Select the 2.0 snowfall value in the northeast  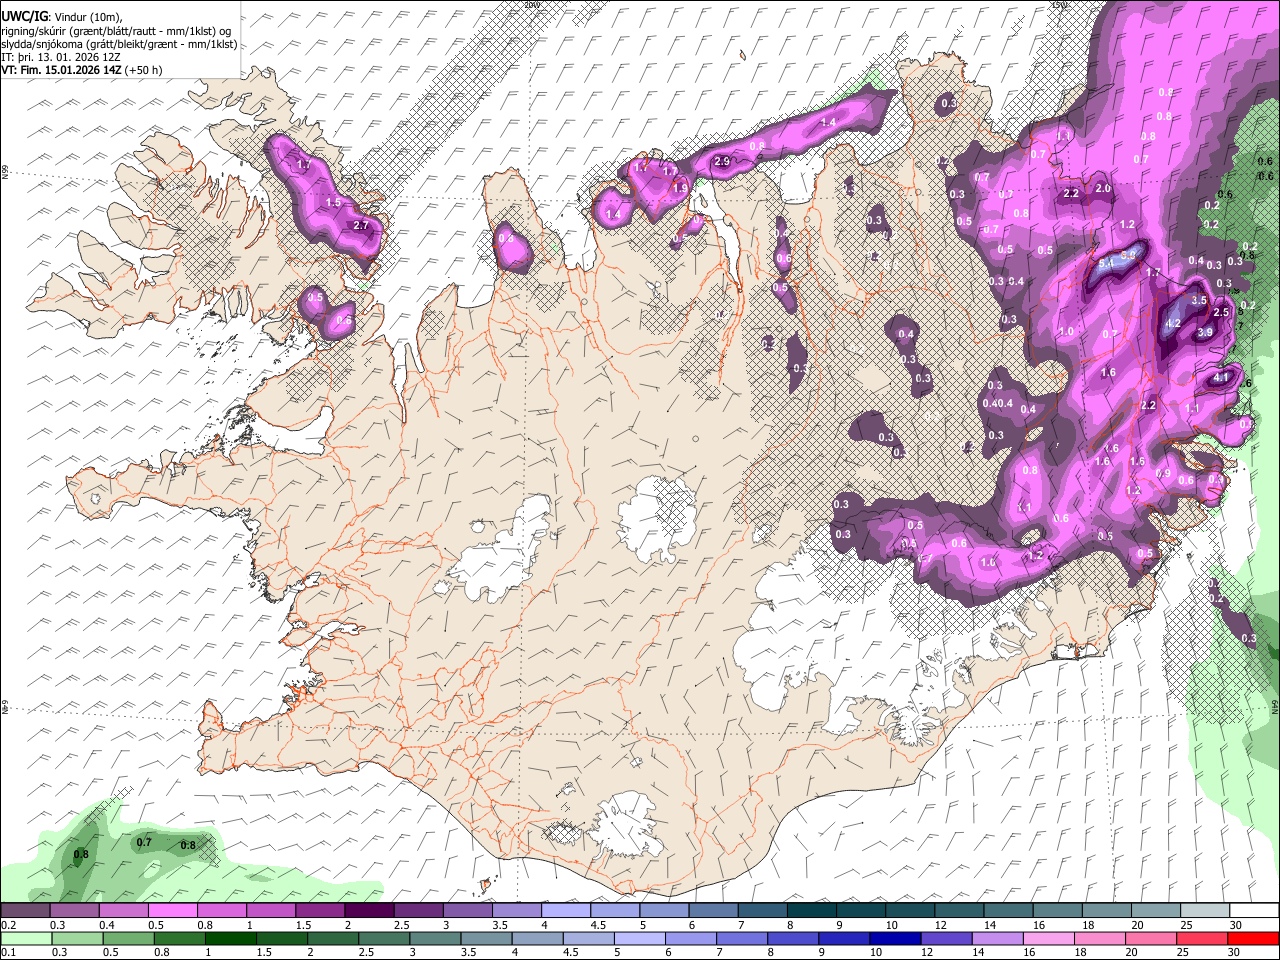(x=1103, y=188)
